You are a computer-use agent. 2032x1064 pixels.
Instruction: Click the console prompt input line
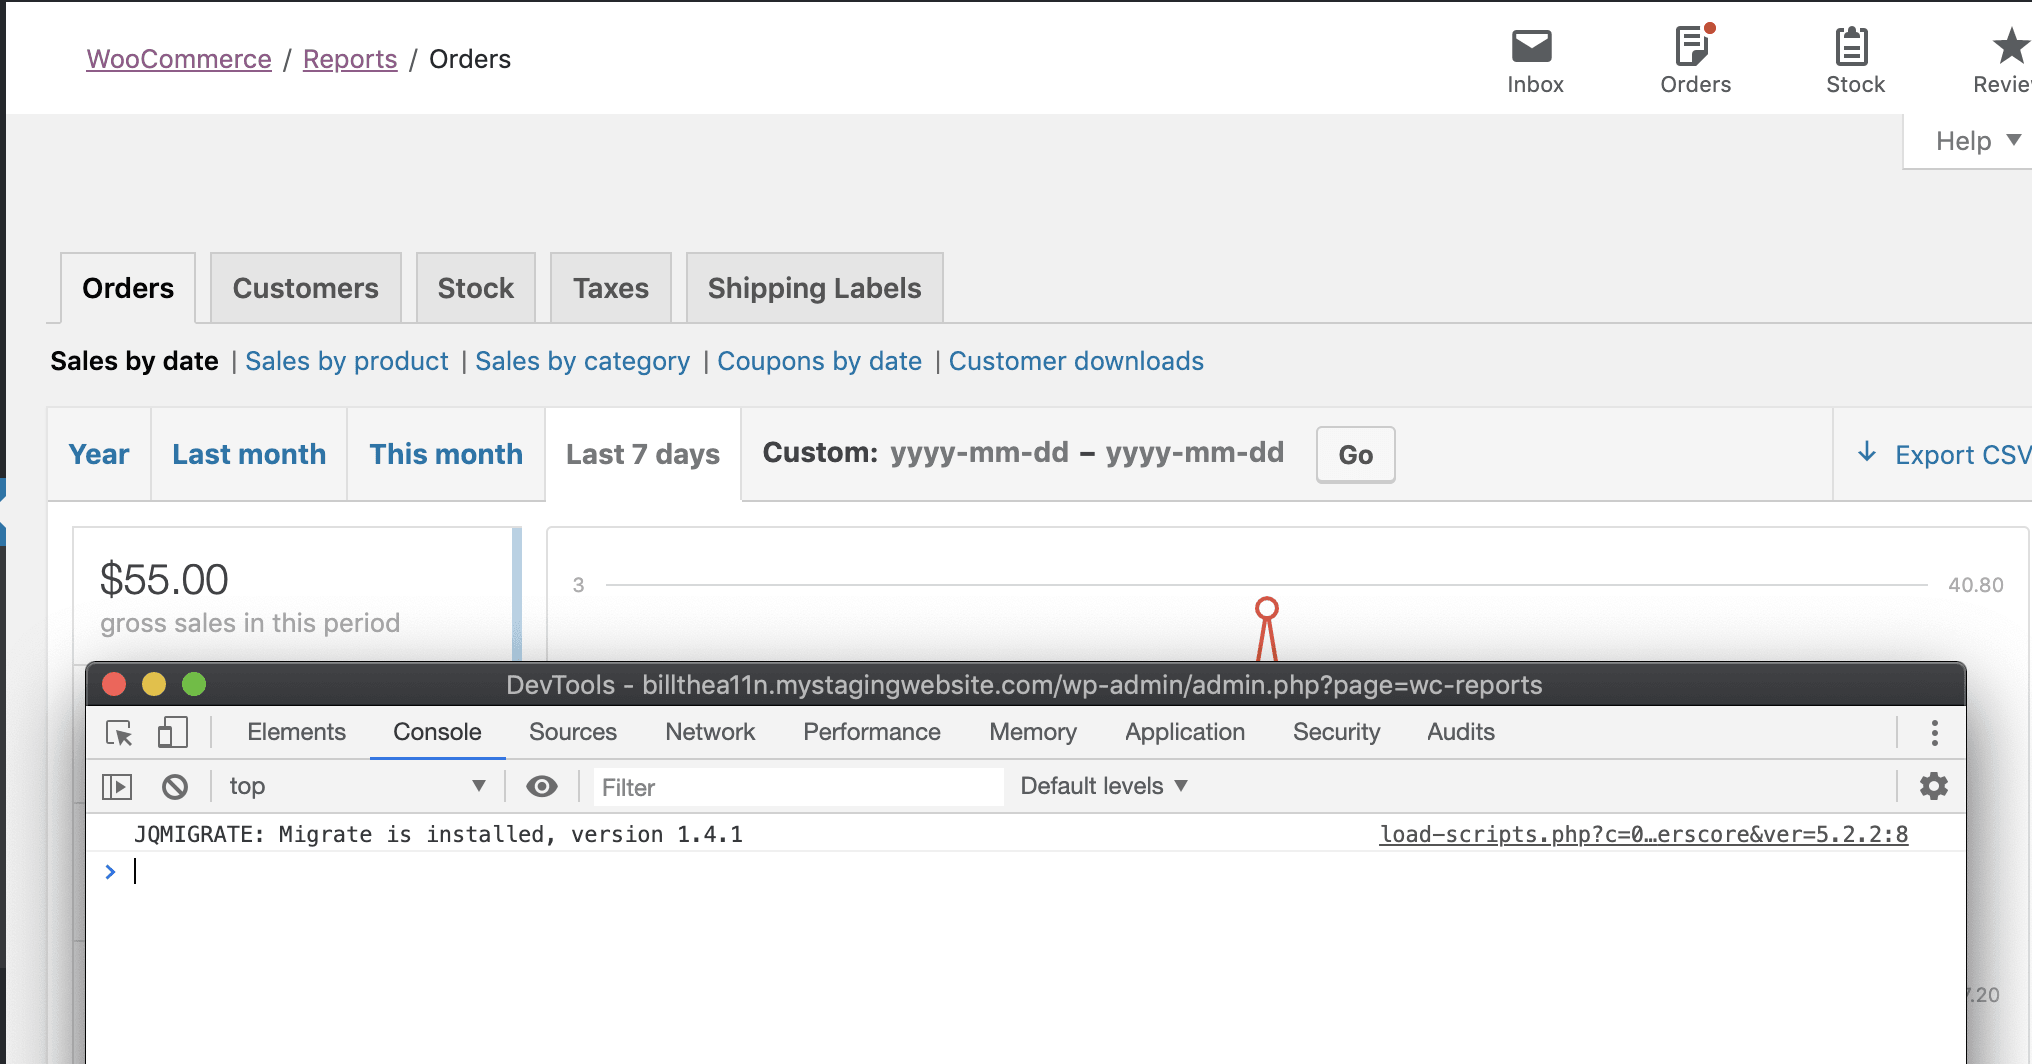click(1026, 872)
